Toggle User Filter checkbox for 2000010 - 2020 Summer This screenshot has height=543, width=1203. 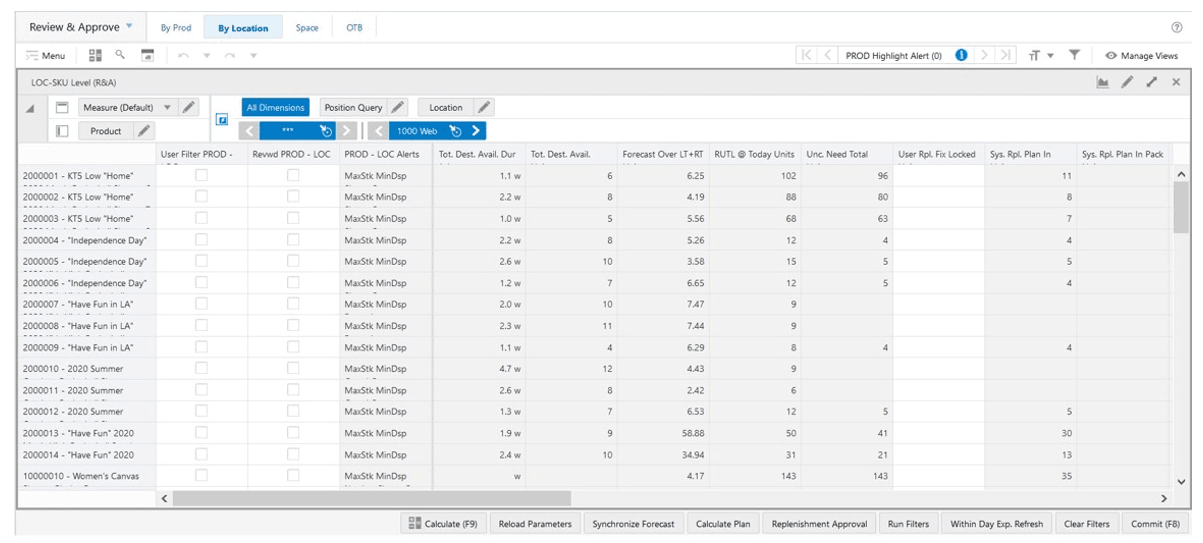tap(201, 369)
